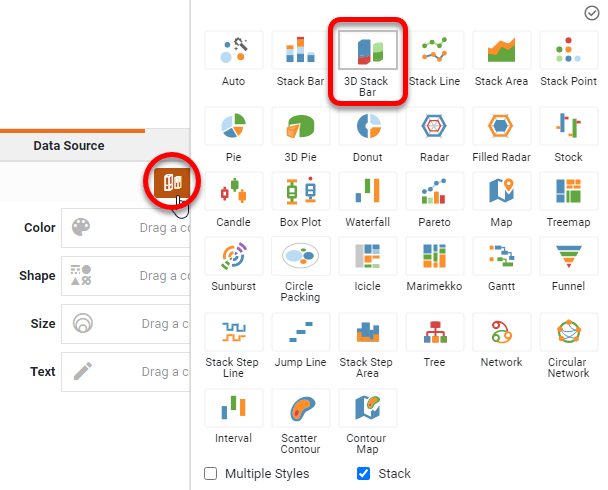Pick the Donut chart icon

[367, 127]
